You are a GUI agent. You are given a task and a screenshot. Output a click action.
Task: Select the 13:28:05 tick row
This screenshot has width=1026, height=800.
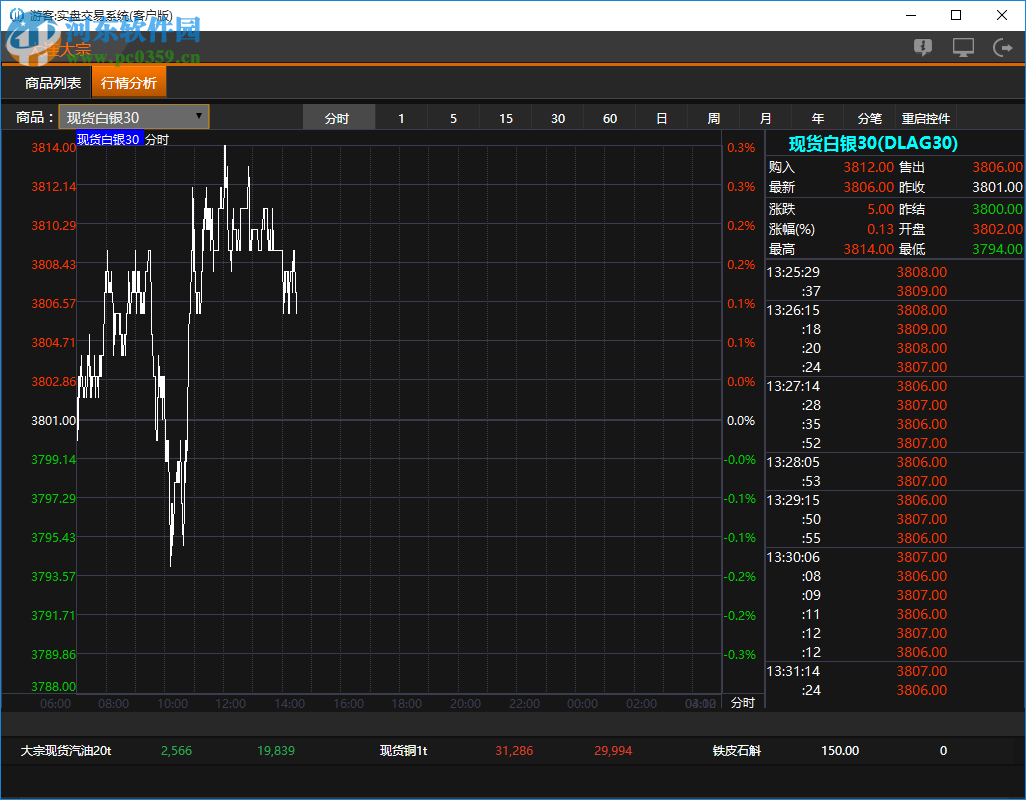894,462
